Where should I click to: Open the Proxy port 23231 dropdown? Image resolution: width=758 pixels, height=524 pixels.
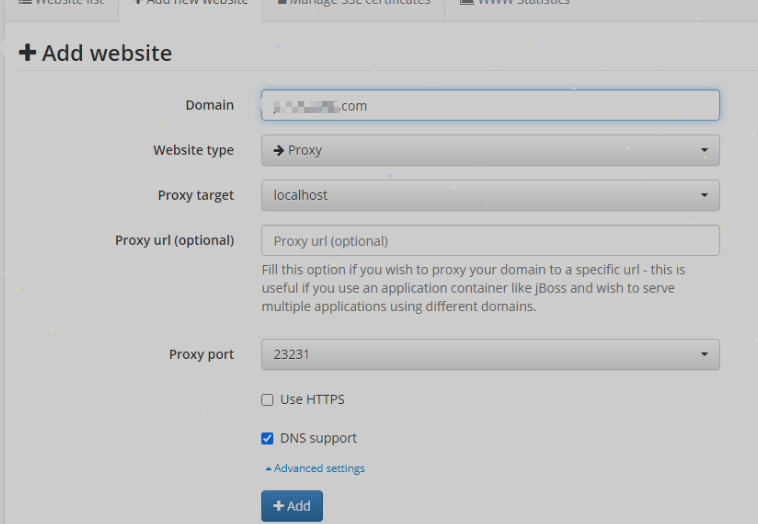(490, 354)
